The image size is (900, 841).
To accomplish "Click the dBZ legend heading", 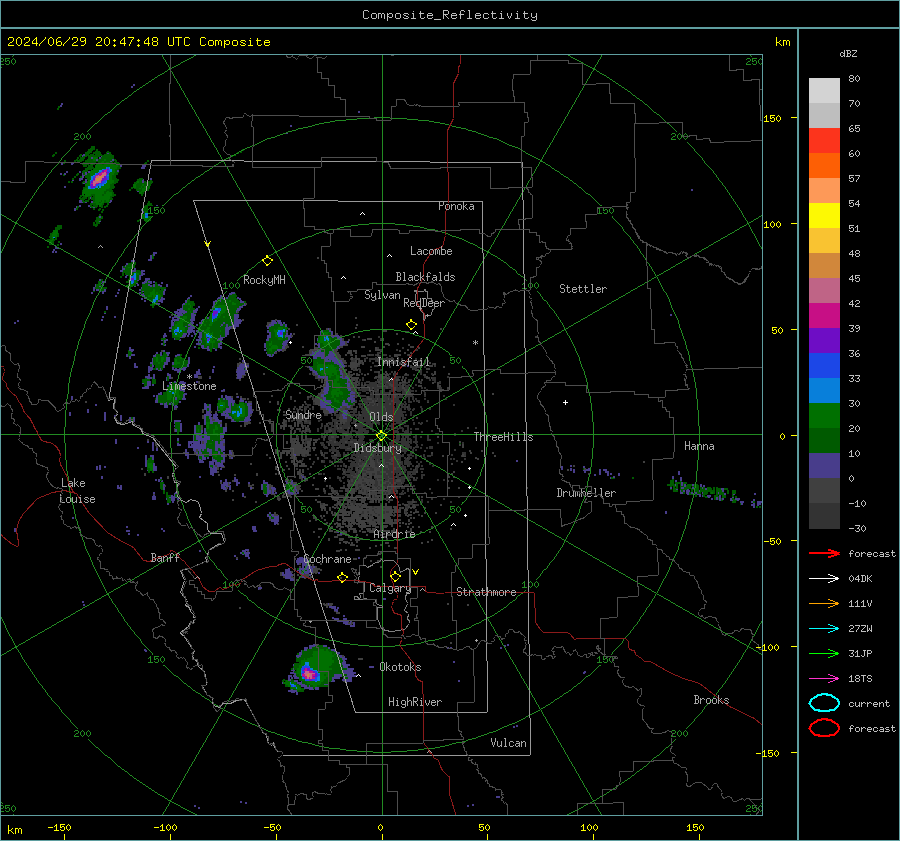I will coord(848,53).
